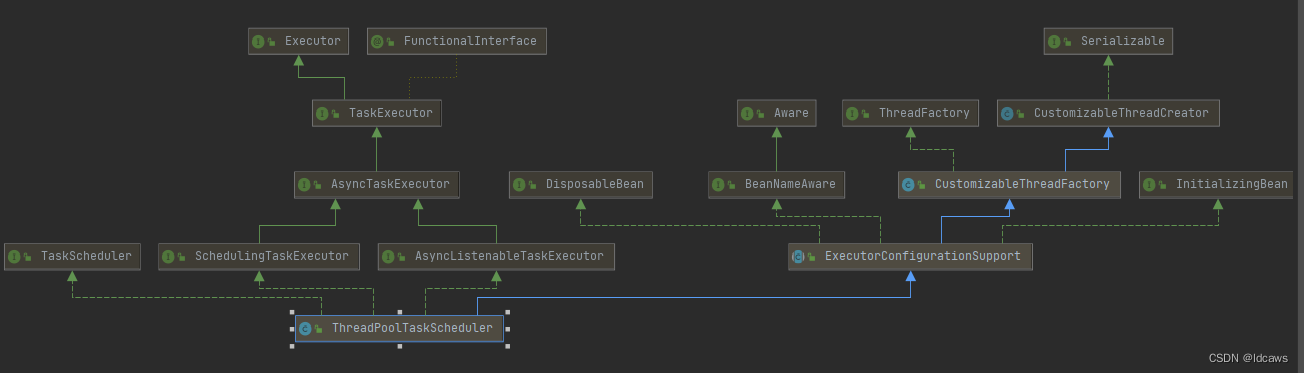The width and height of the screenshot is (1304, 373).
Task: Select the "CustomizableThreadFactory" label text
Action: tap(1022, 185)
